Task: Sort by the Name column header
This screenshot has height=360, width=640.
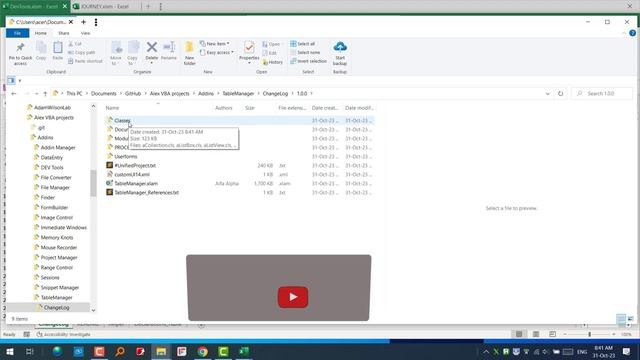Action: (112, 108)
